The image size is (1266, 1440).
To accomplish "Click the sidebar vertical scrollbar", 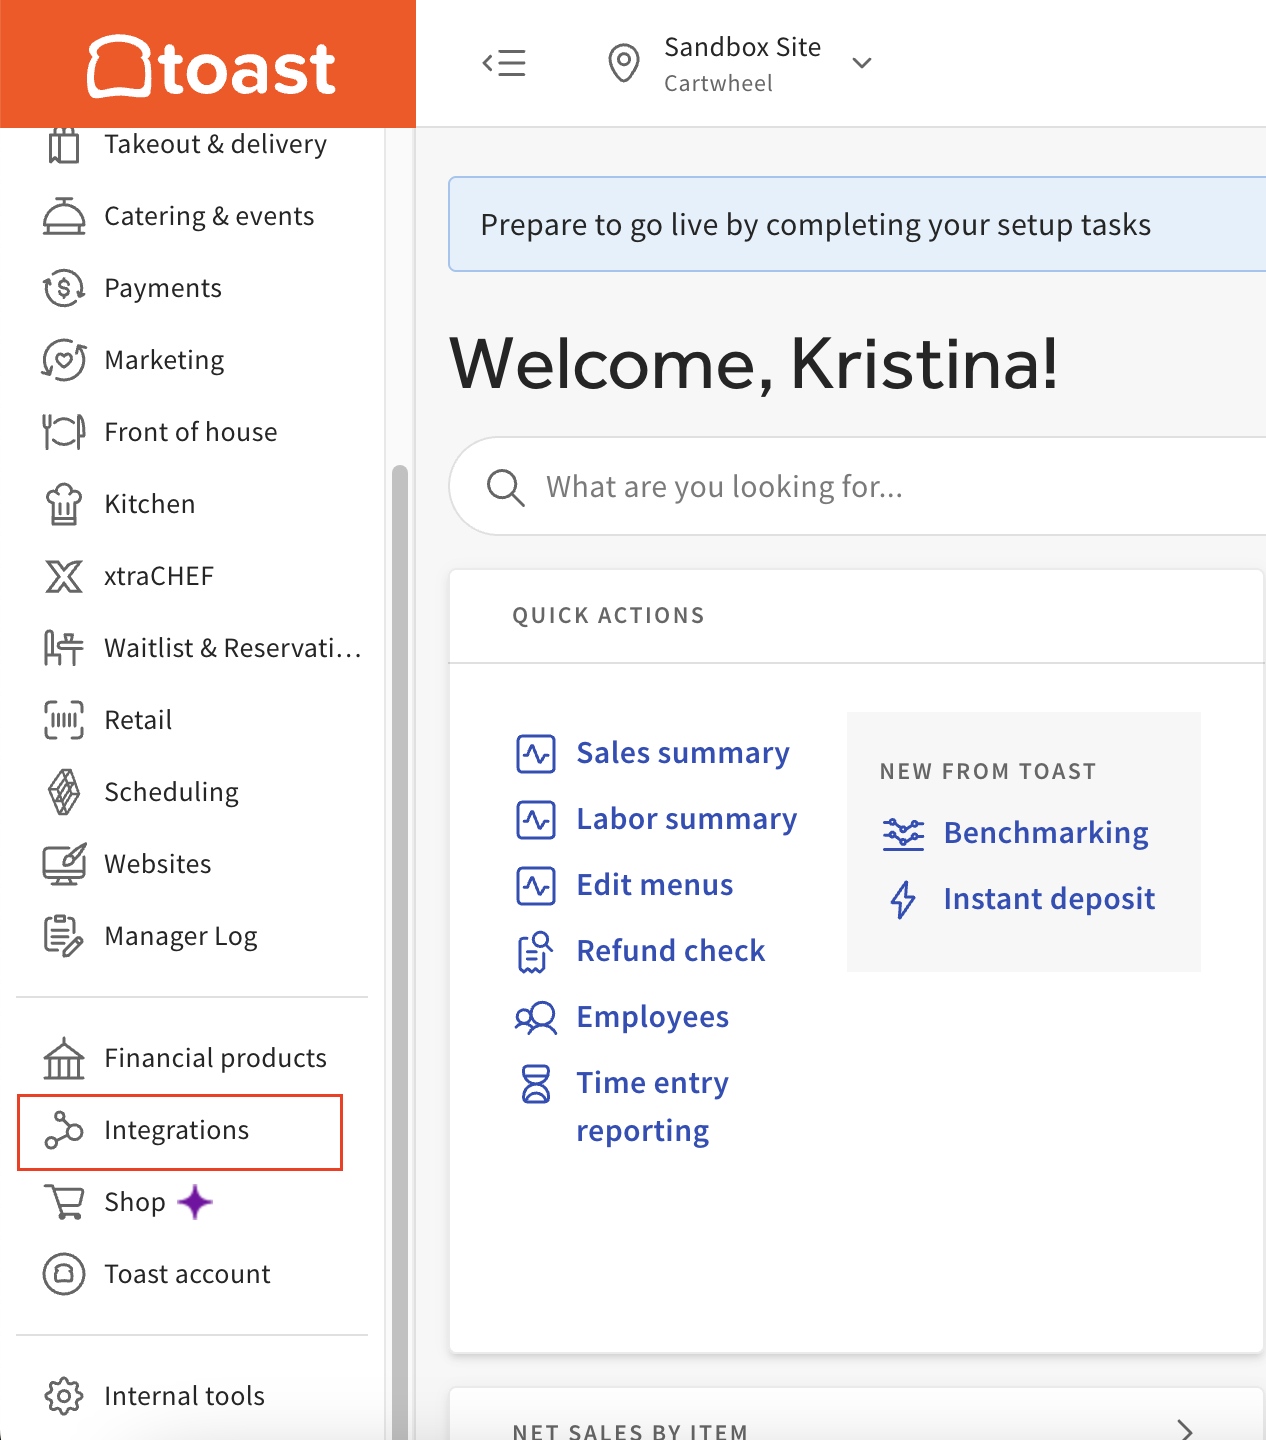I will click(400, 900).
